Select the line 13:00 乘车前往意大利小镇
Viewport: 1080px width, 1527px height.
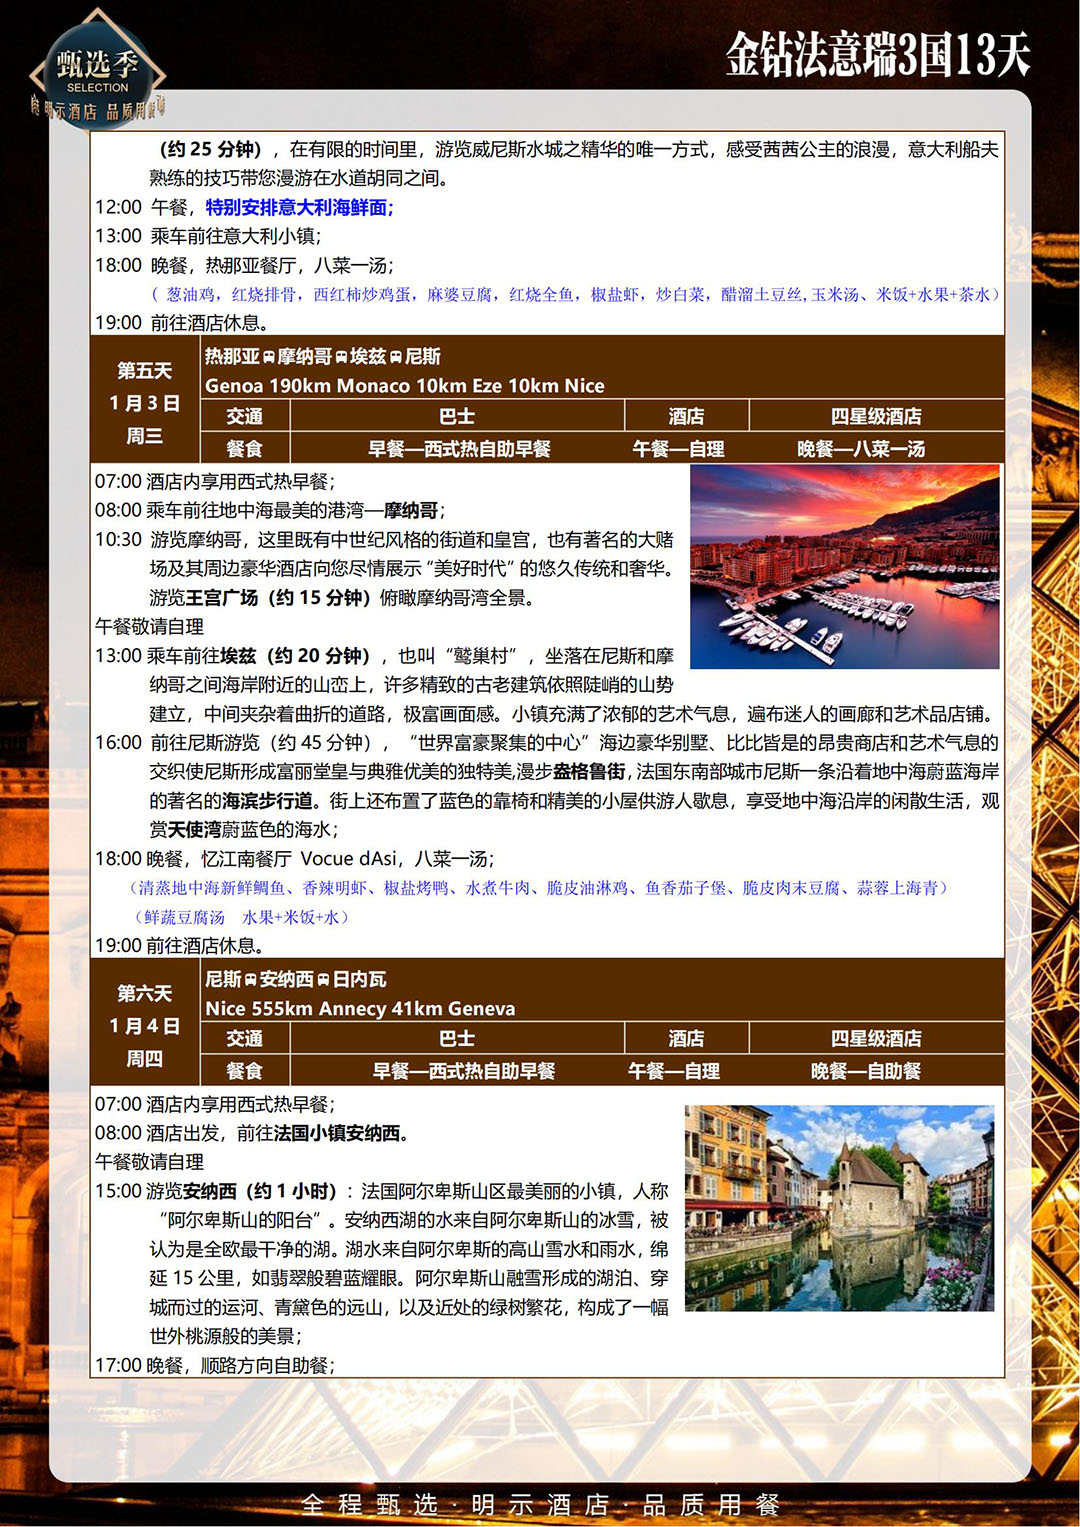[x=208, y=236]
